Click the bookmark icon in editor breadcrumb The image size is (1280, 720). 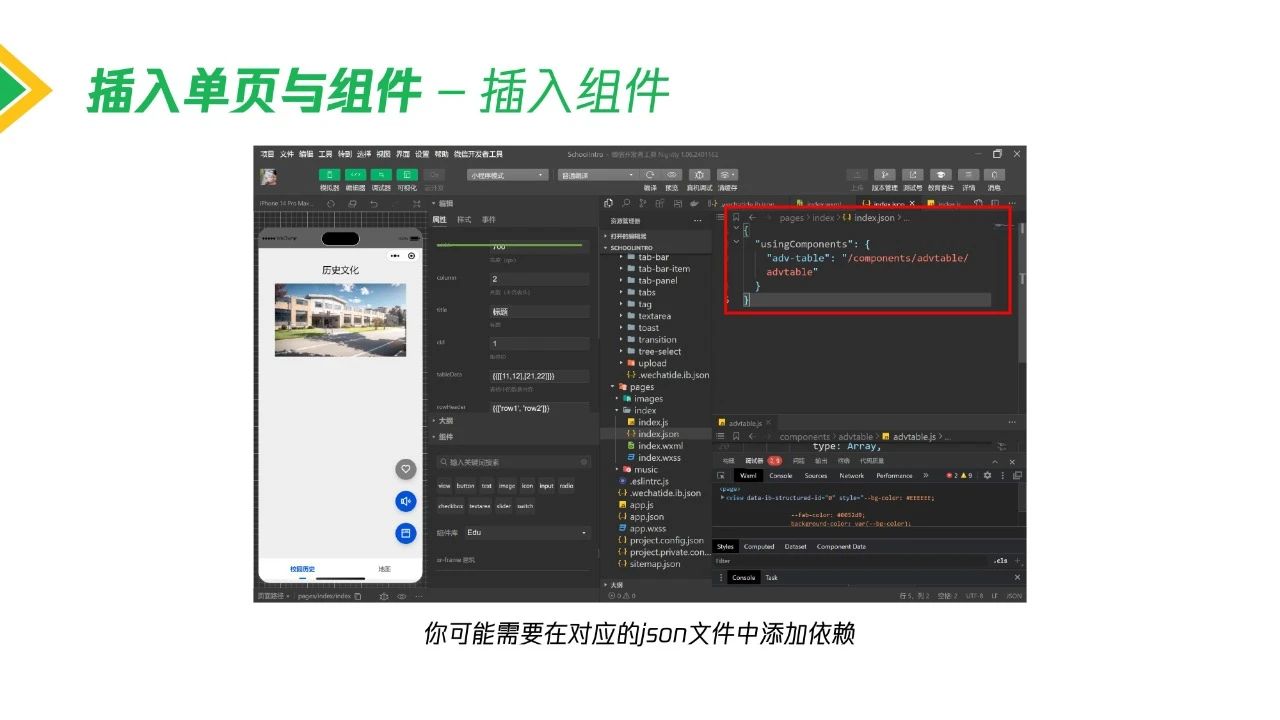[x=735, y=217]
